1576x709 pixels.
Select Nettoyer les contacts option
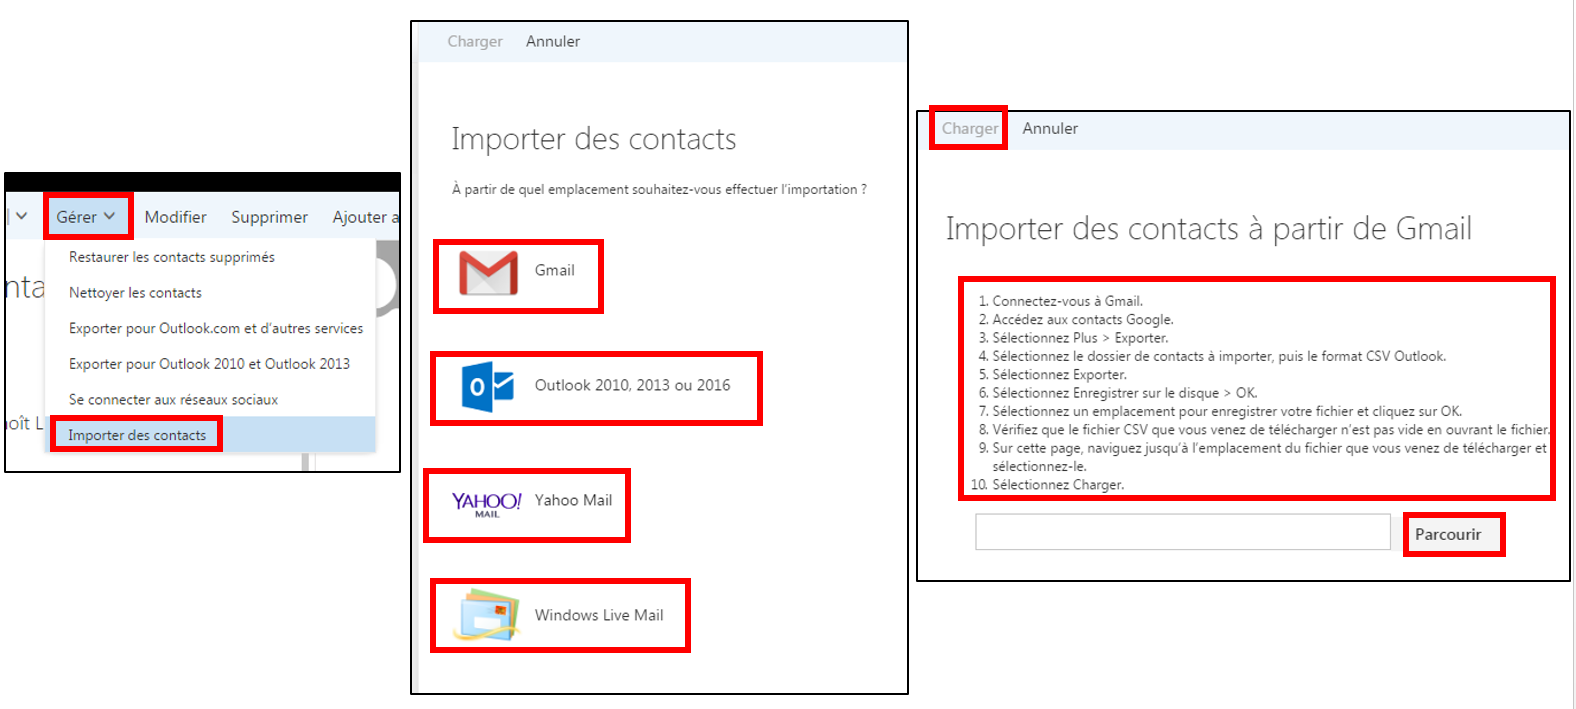click(135, 293)
